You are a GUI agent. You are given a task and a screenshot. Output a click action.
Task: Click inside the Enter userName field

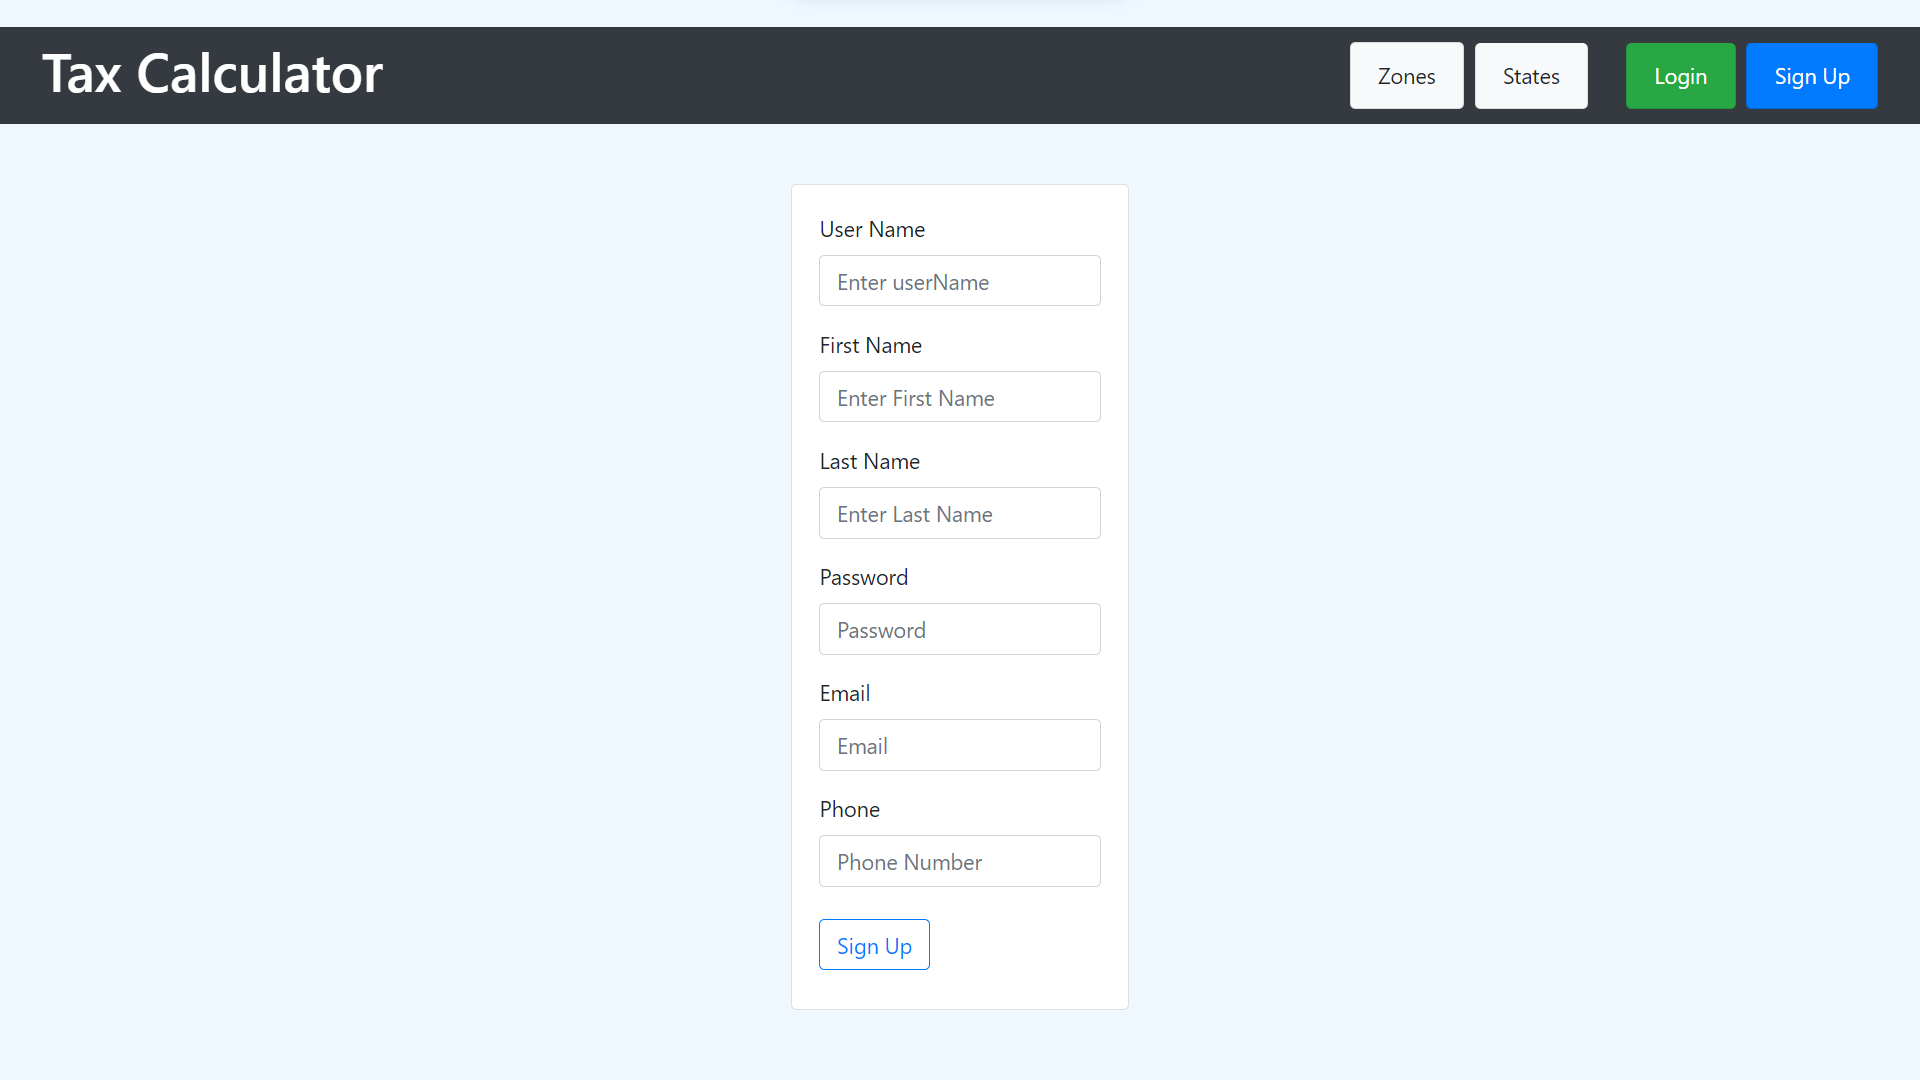(959, 281)
